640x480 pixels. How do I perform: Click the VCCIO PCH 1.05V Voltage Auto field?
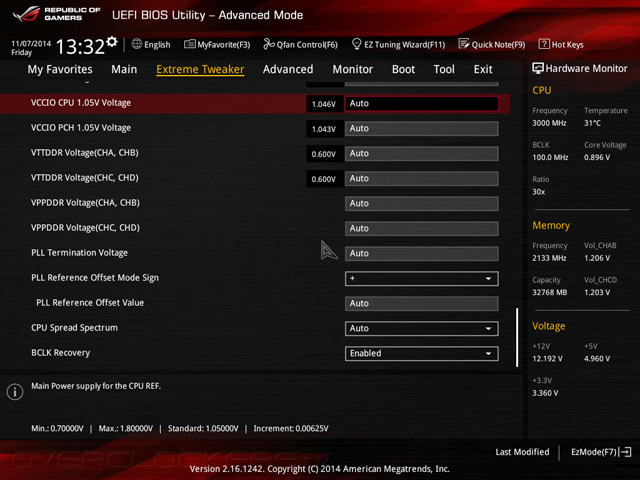pyautogui.click(x=421, y=129)
